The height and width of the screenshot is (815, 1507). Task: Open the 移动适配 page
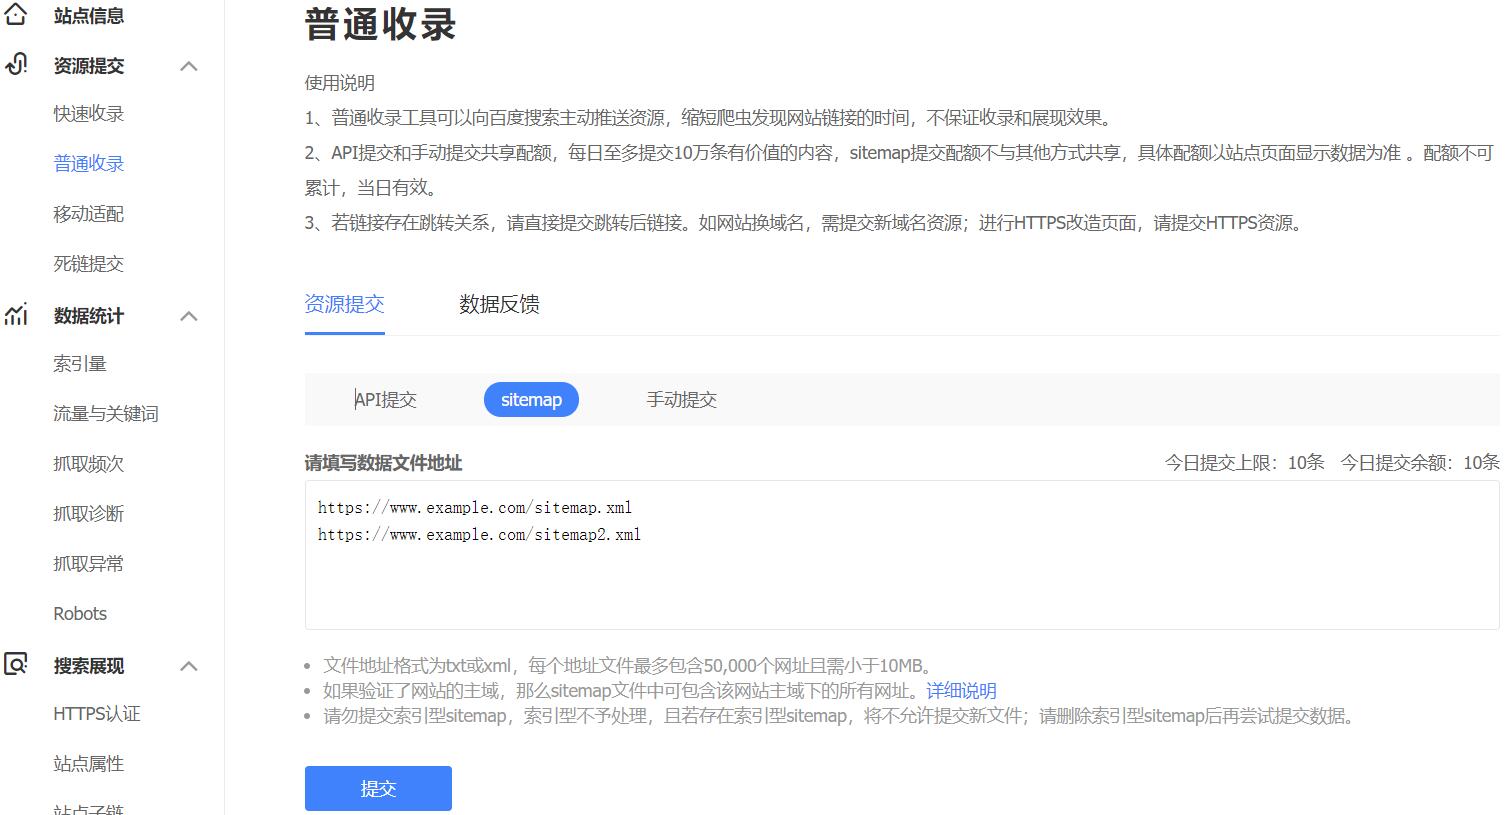click(87, 213)
